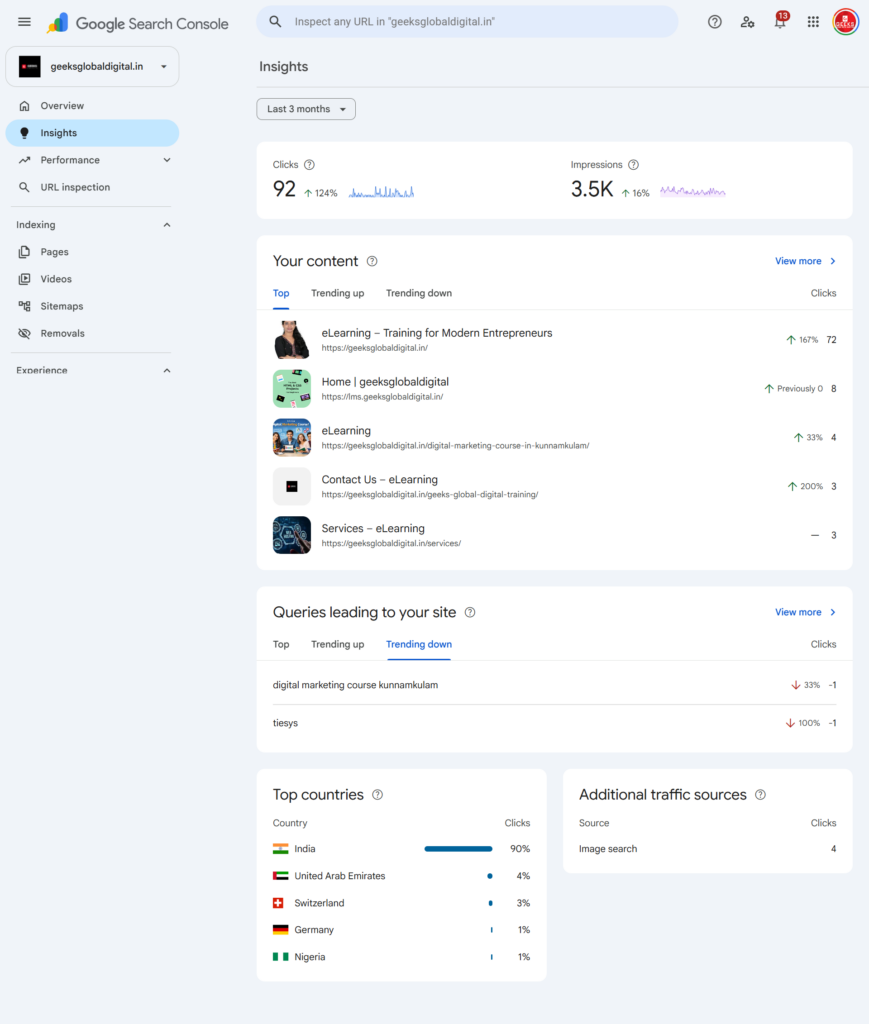869x1024 pixels.
Task: Click the Inspect any URL search field
Action: click(467, 22)
